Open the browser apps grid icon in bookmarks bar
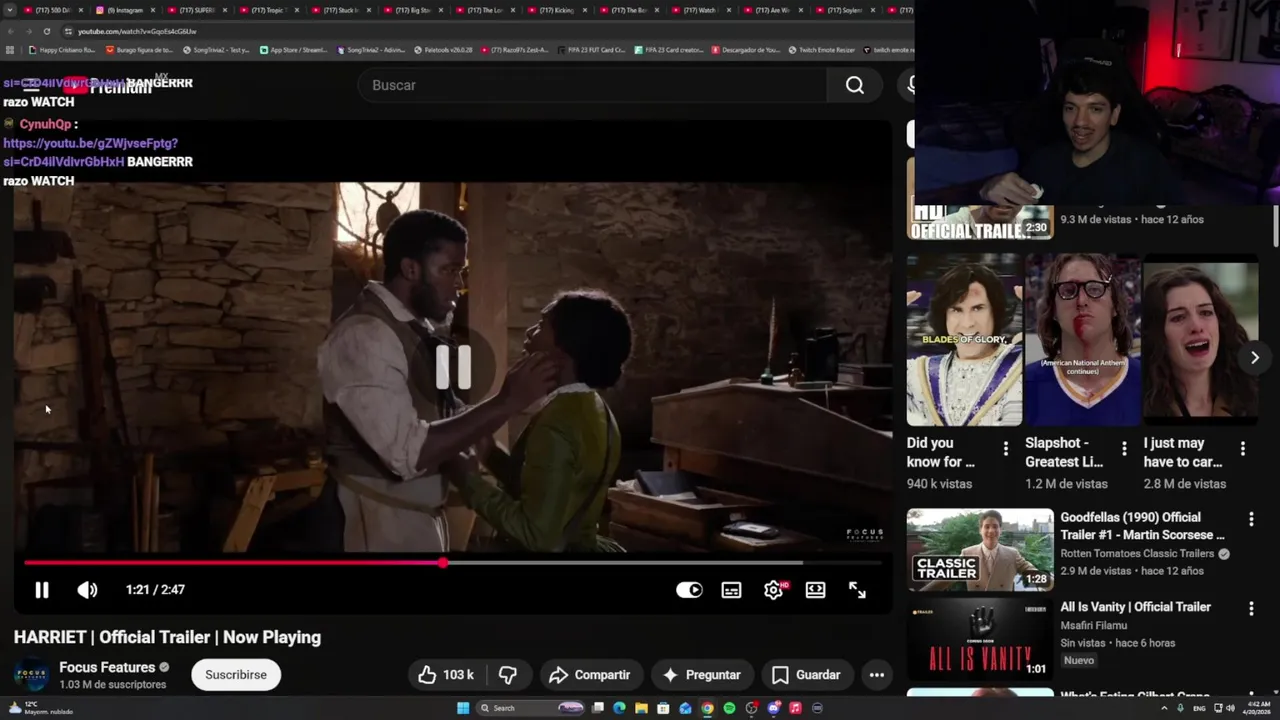This screenshot has height=720, width=1280. (10, 49)
